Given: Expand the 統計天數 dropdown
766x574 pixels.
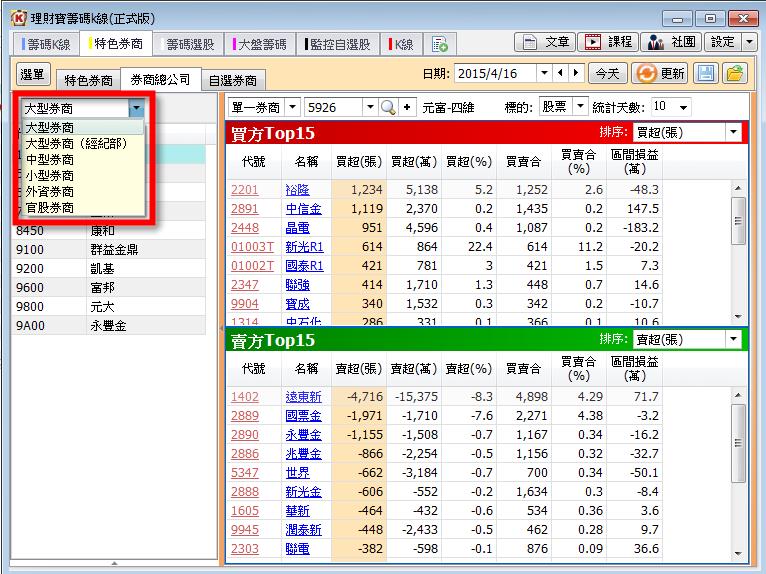Looking at the screenshot, I should (x=683, y=107).
